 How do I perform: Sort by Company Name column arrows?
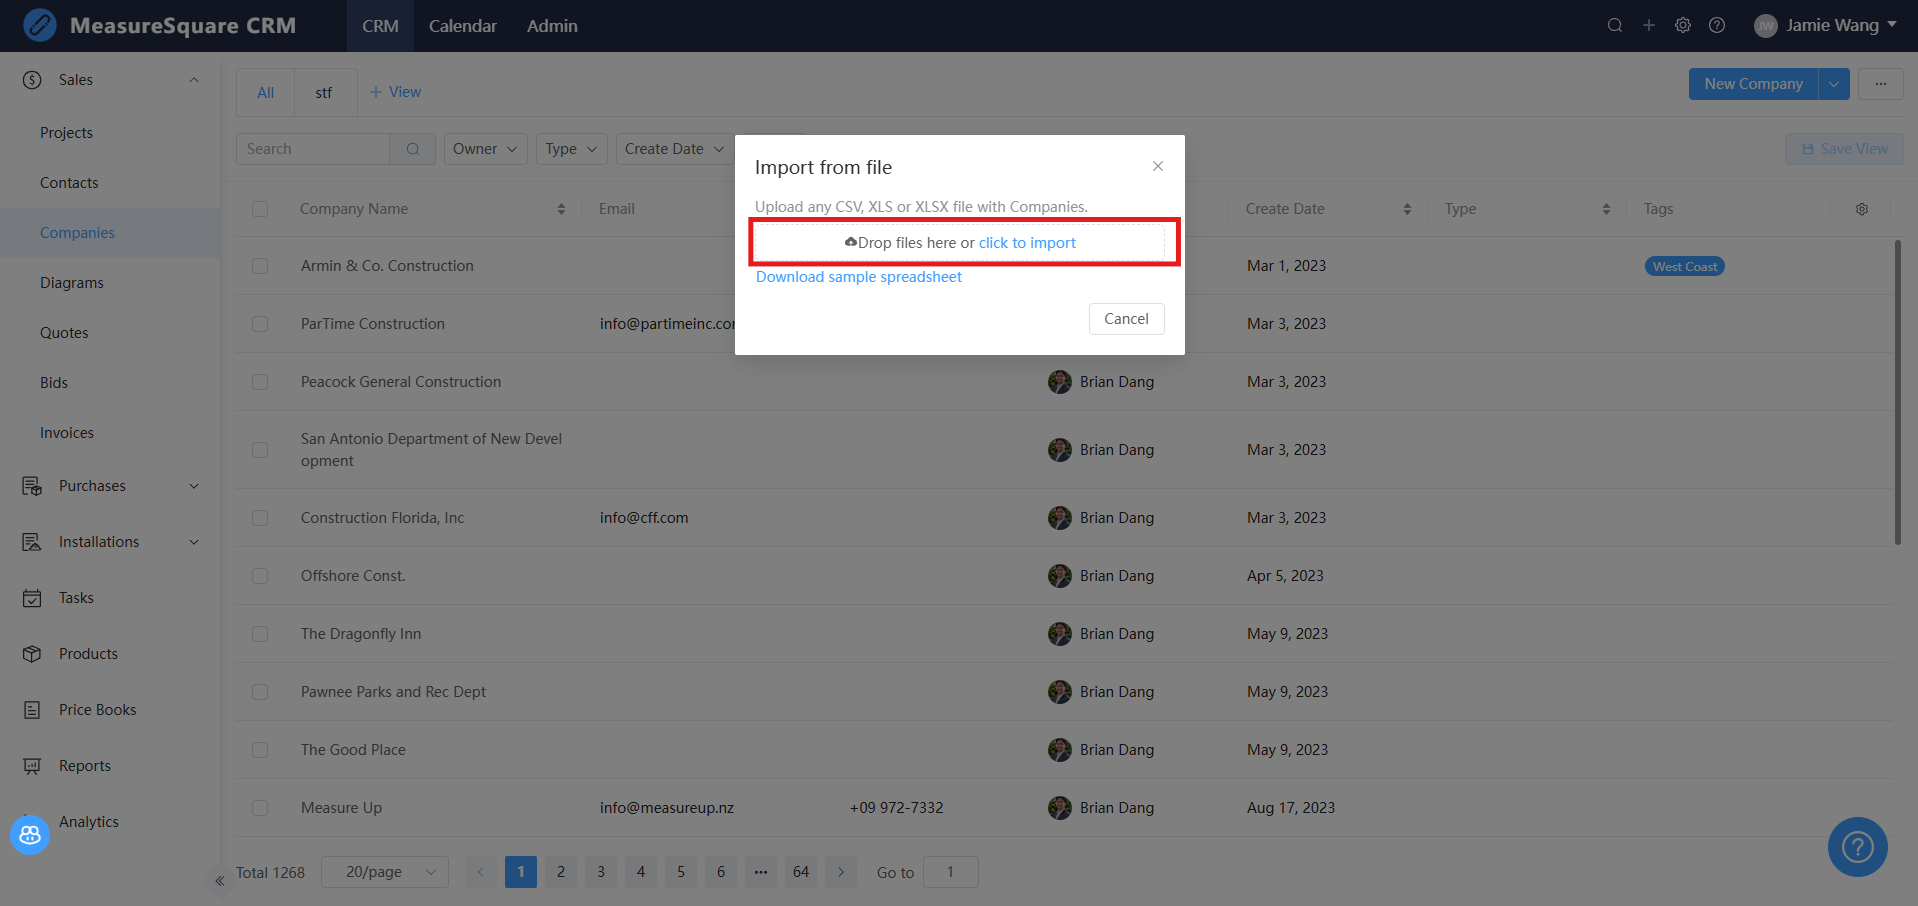561,209
